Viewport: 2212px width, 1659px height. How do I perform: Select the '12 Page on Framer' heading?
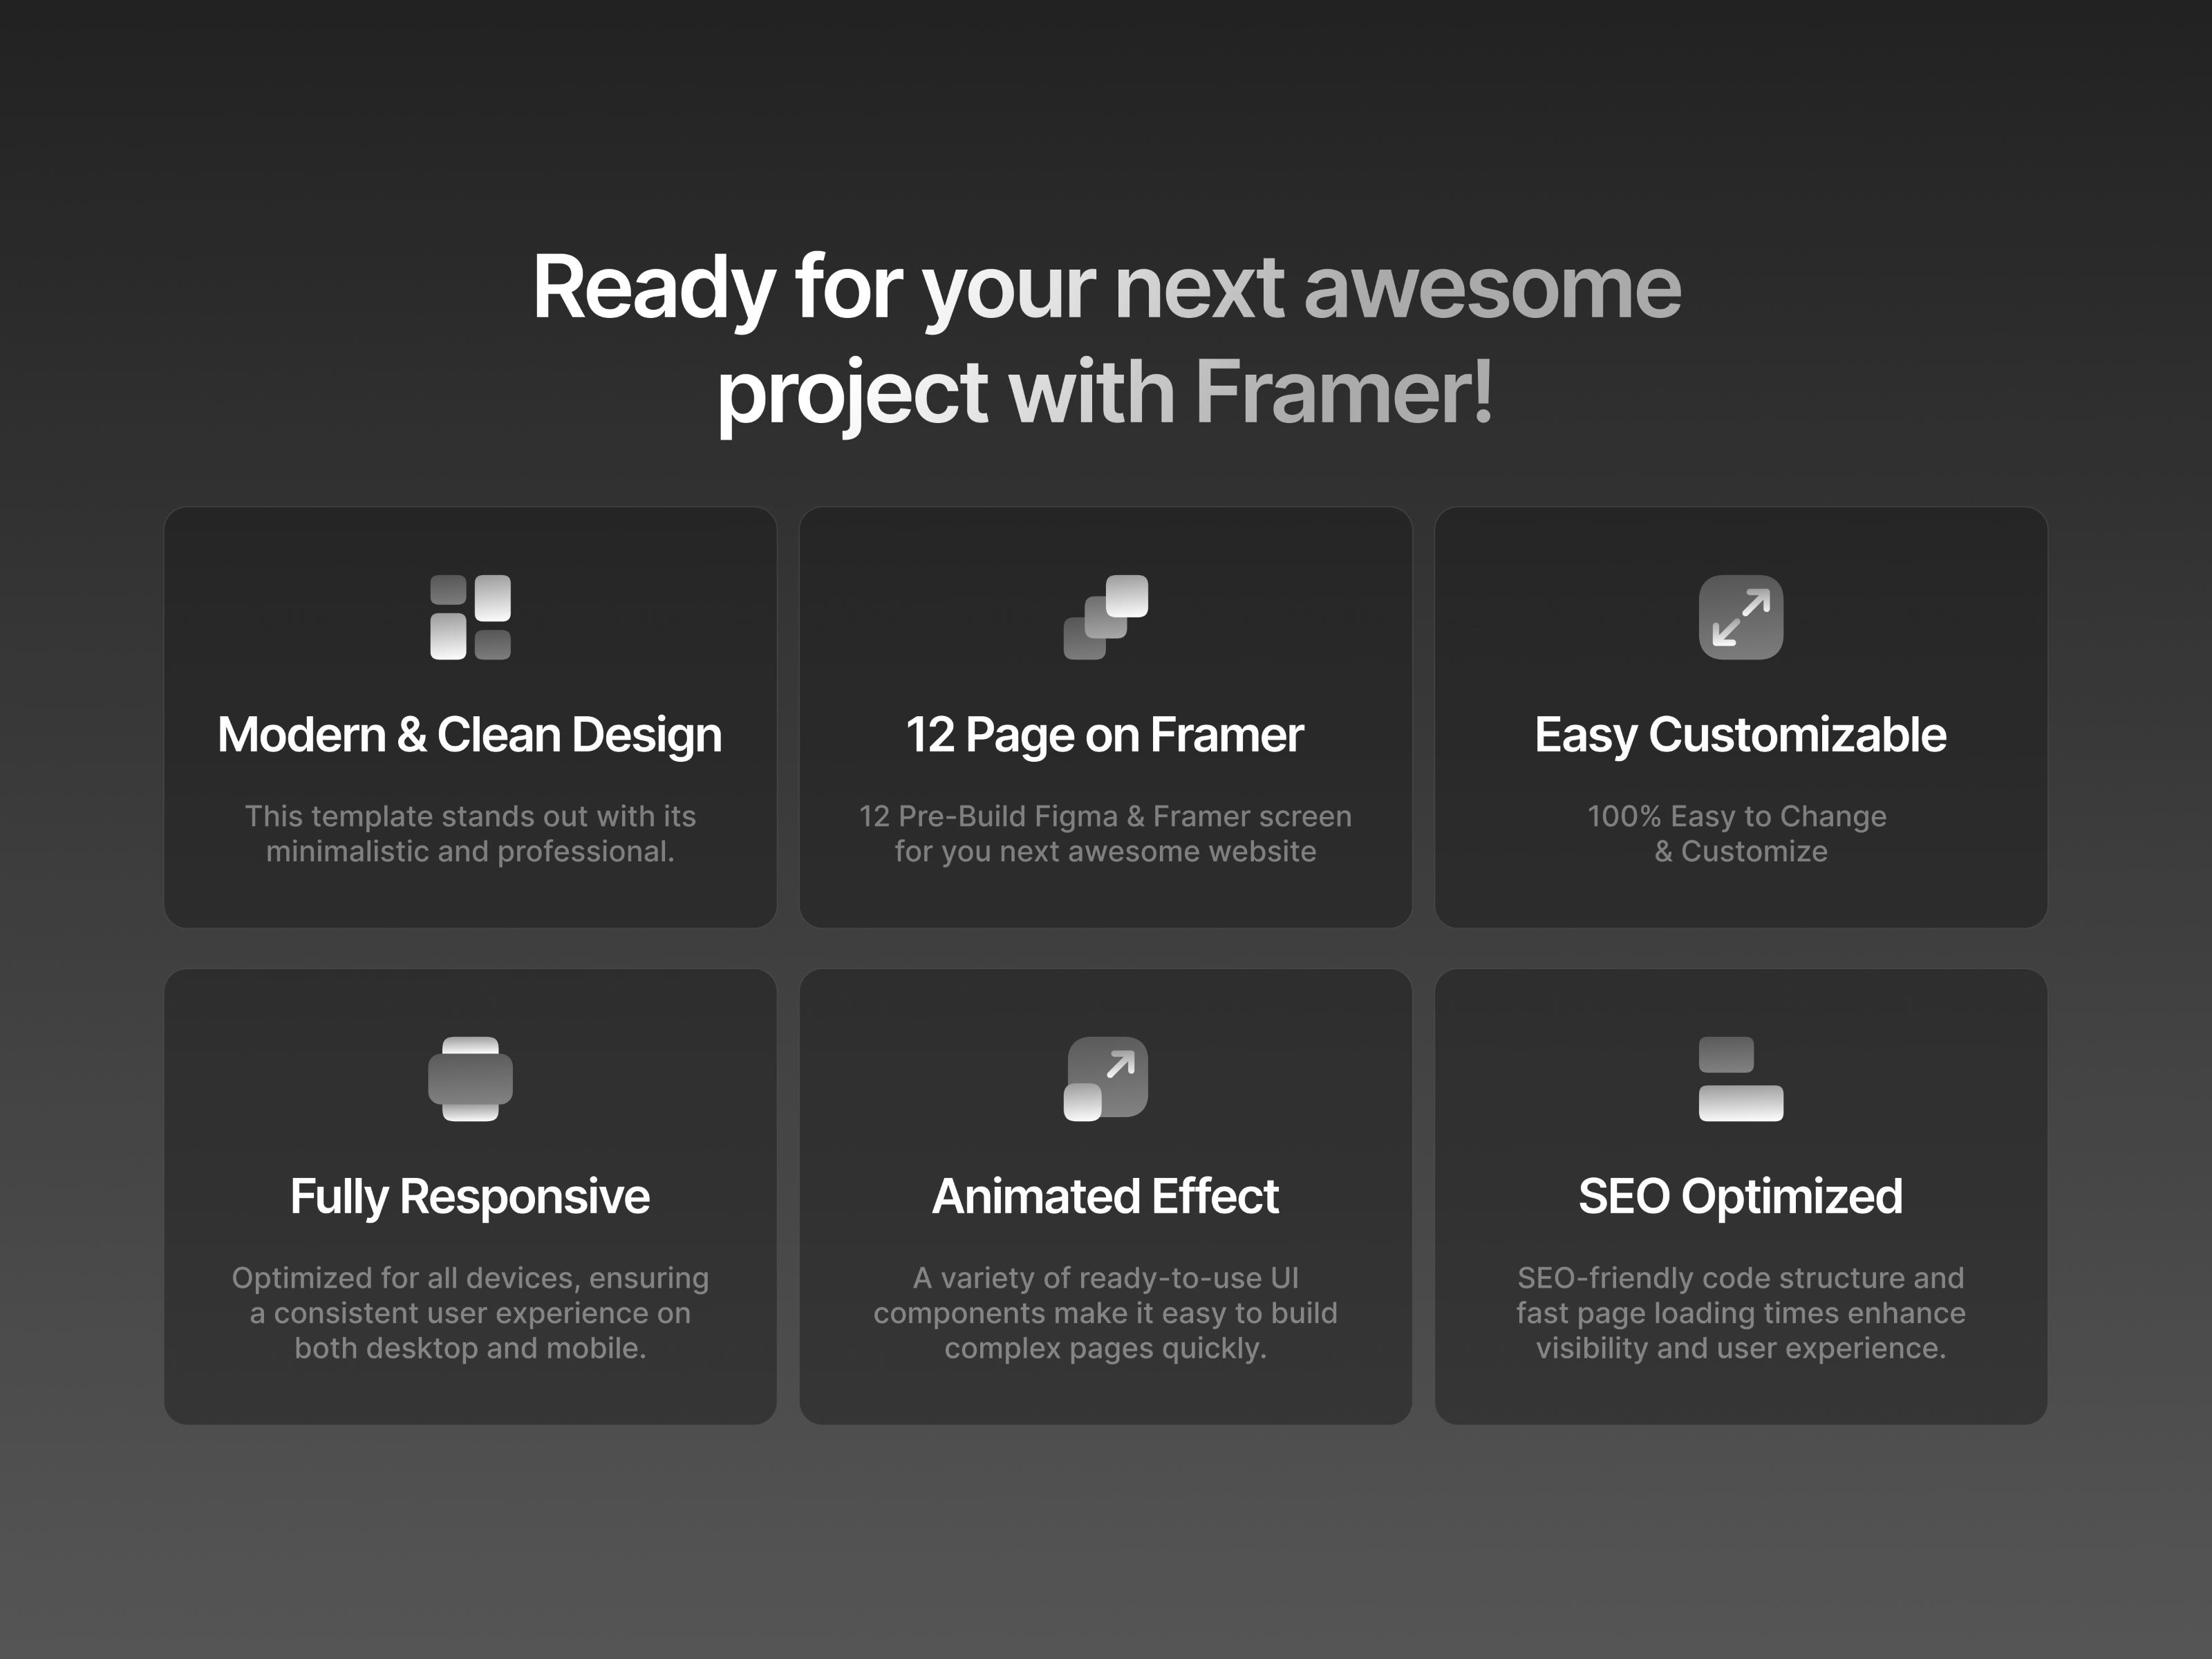[x=1105, y=735]
